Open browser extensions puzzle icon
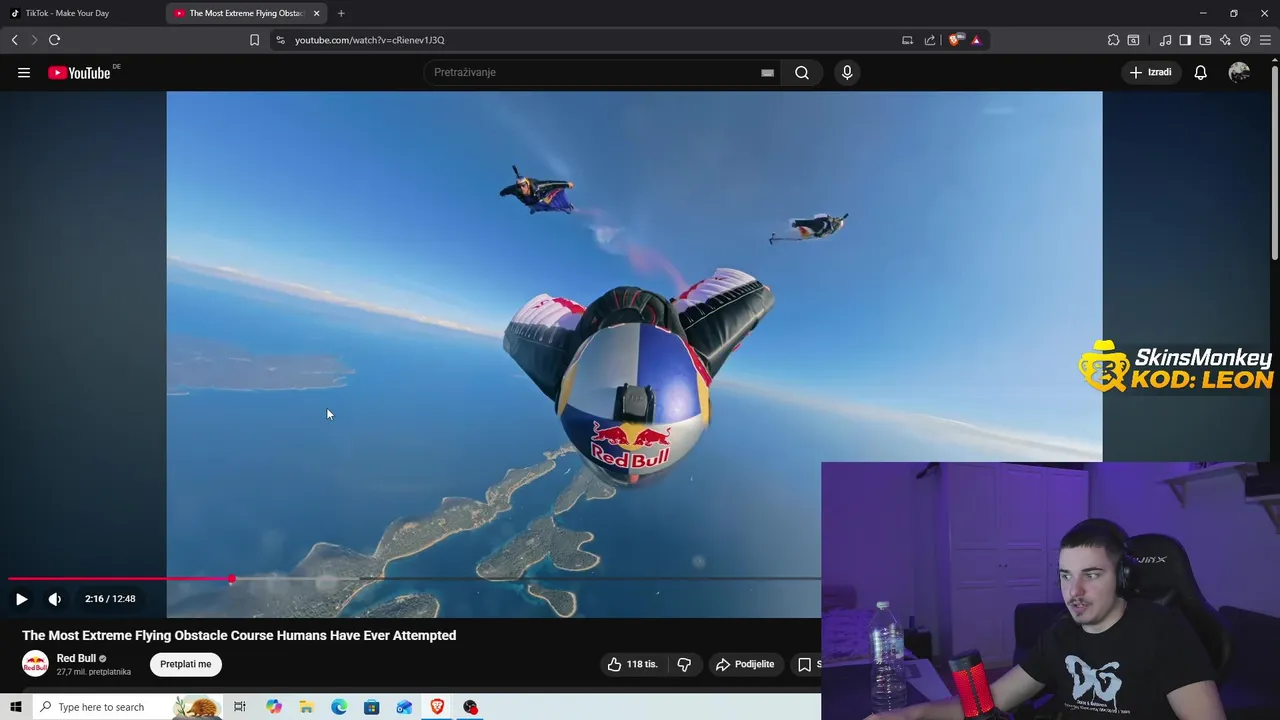 (1113, 40)
